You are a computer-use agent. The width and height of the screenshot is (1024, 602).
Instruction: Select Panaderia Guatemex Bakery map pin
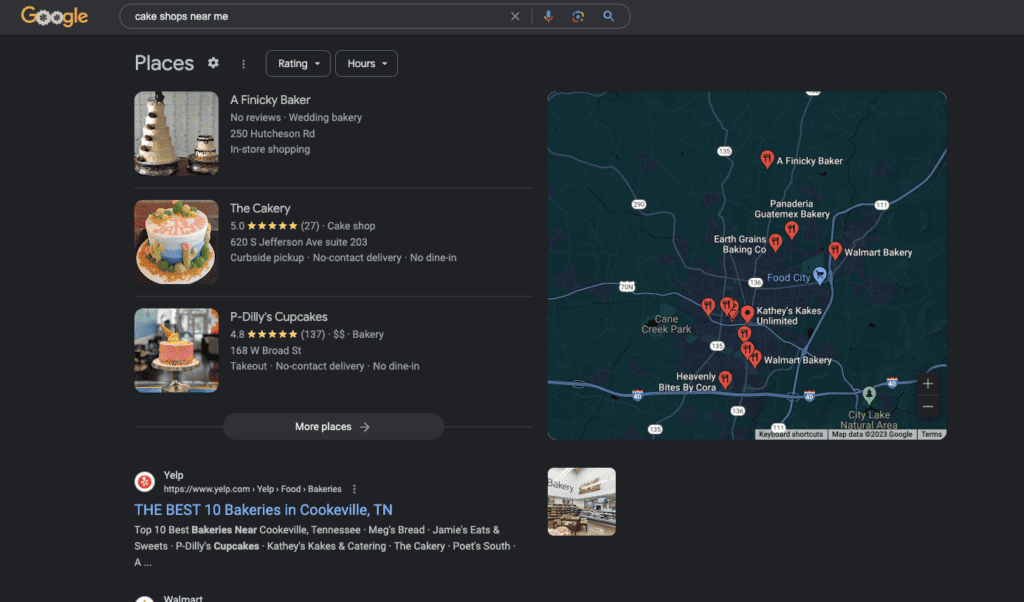click(x=792, y=230)
